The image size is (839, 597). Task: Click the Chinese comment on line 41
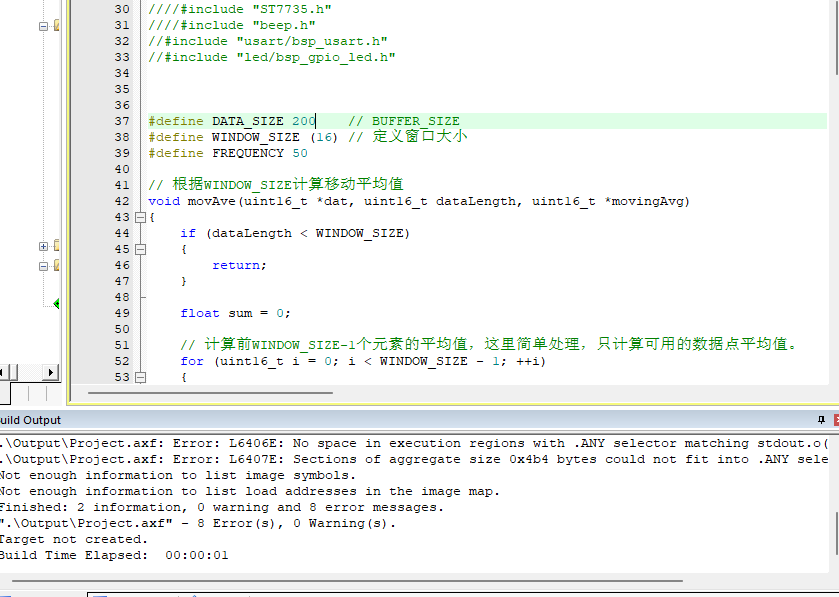[x=276, y=185]
